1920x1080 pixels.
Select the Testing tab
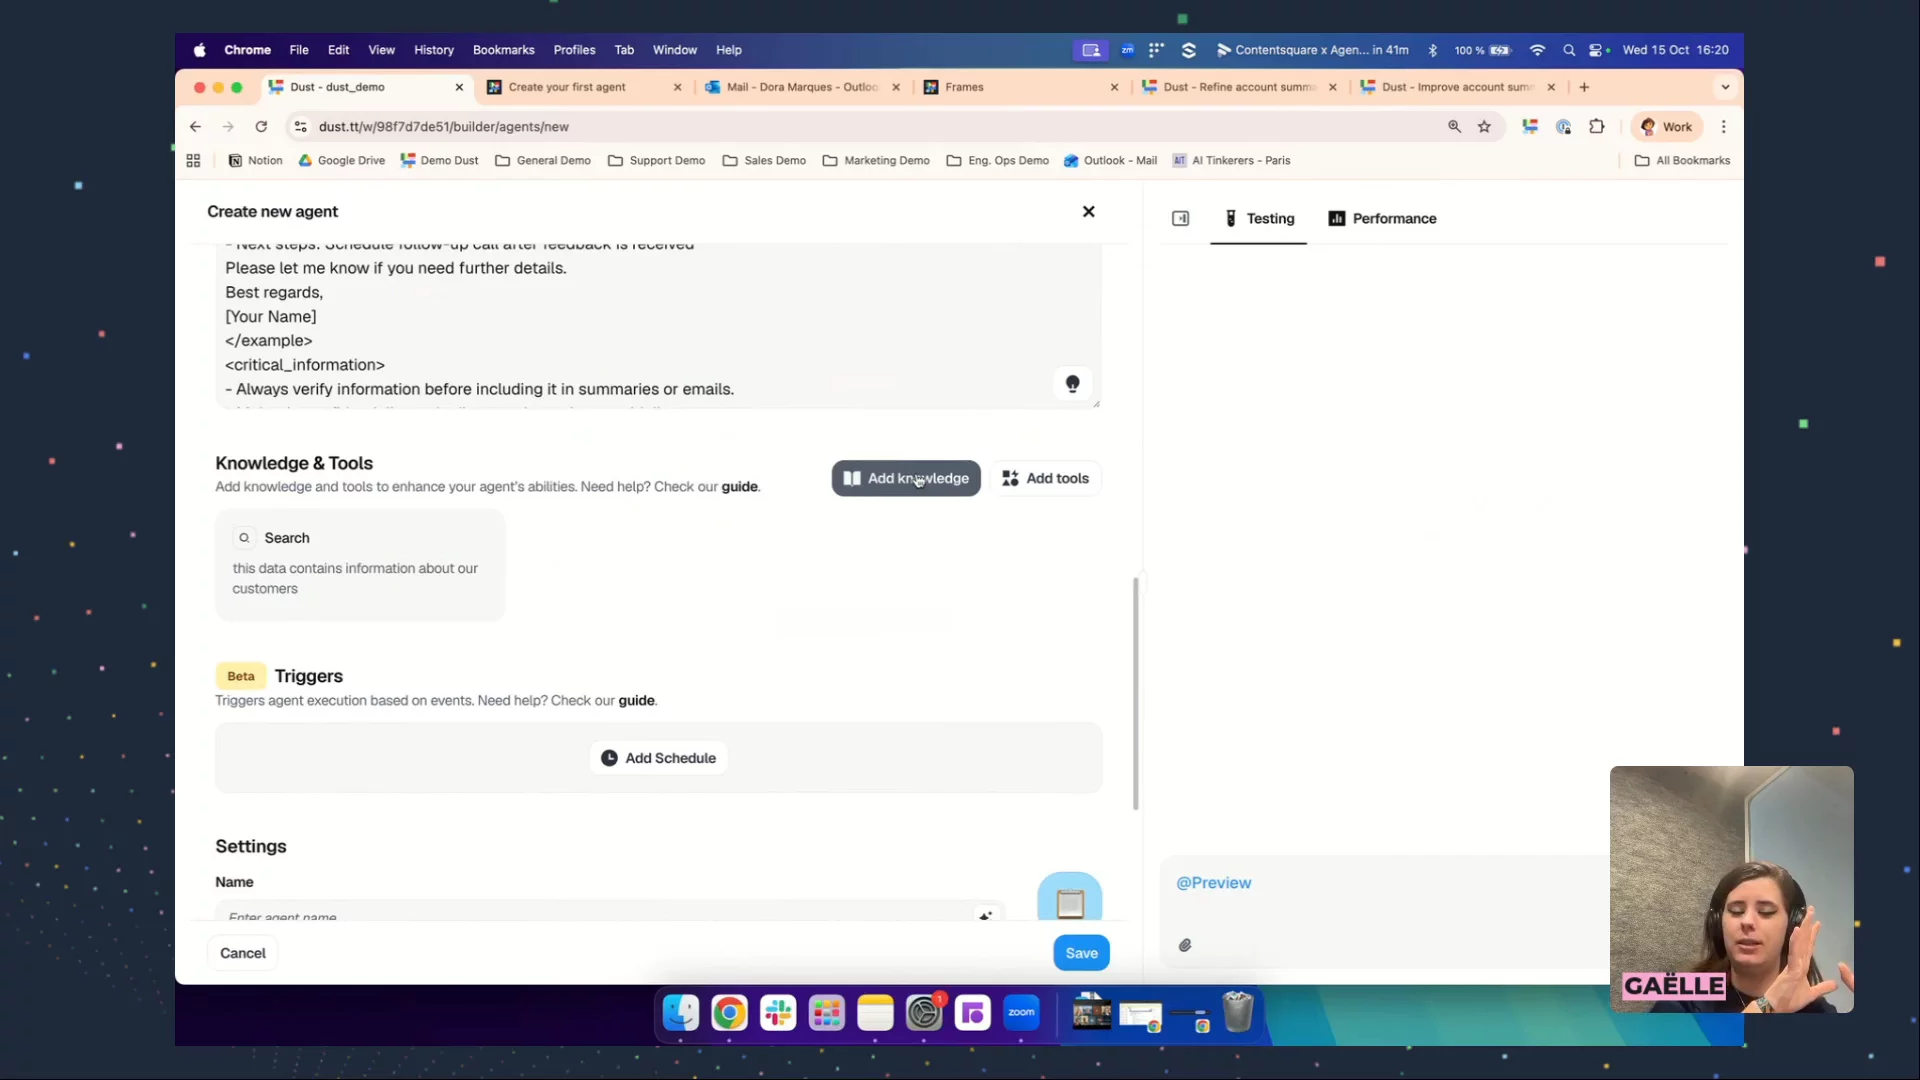click(1259, 219)
